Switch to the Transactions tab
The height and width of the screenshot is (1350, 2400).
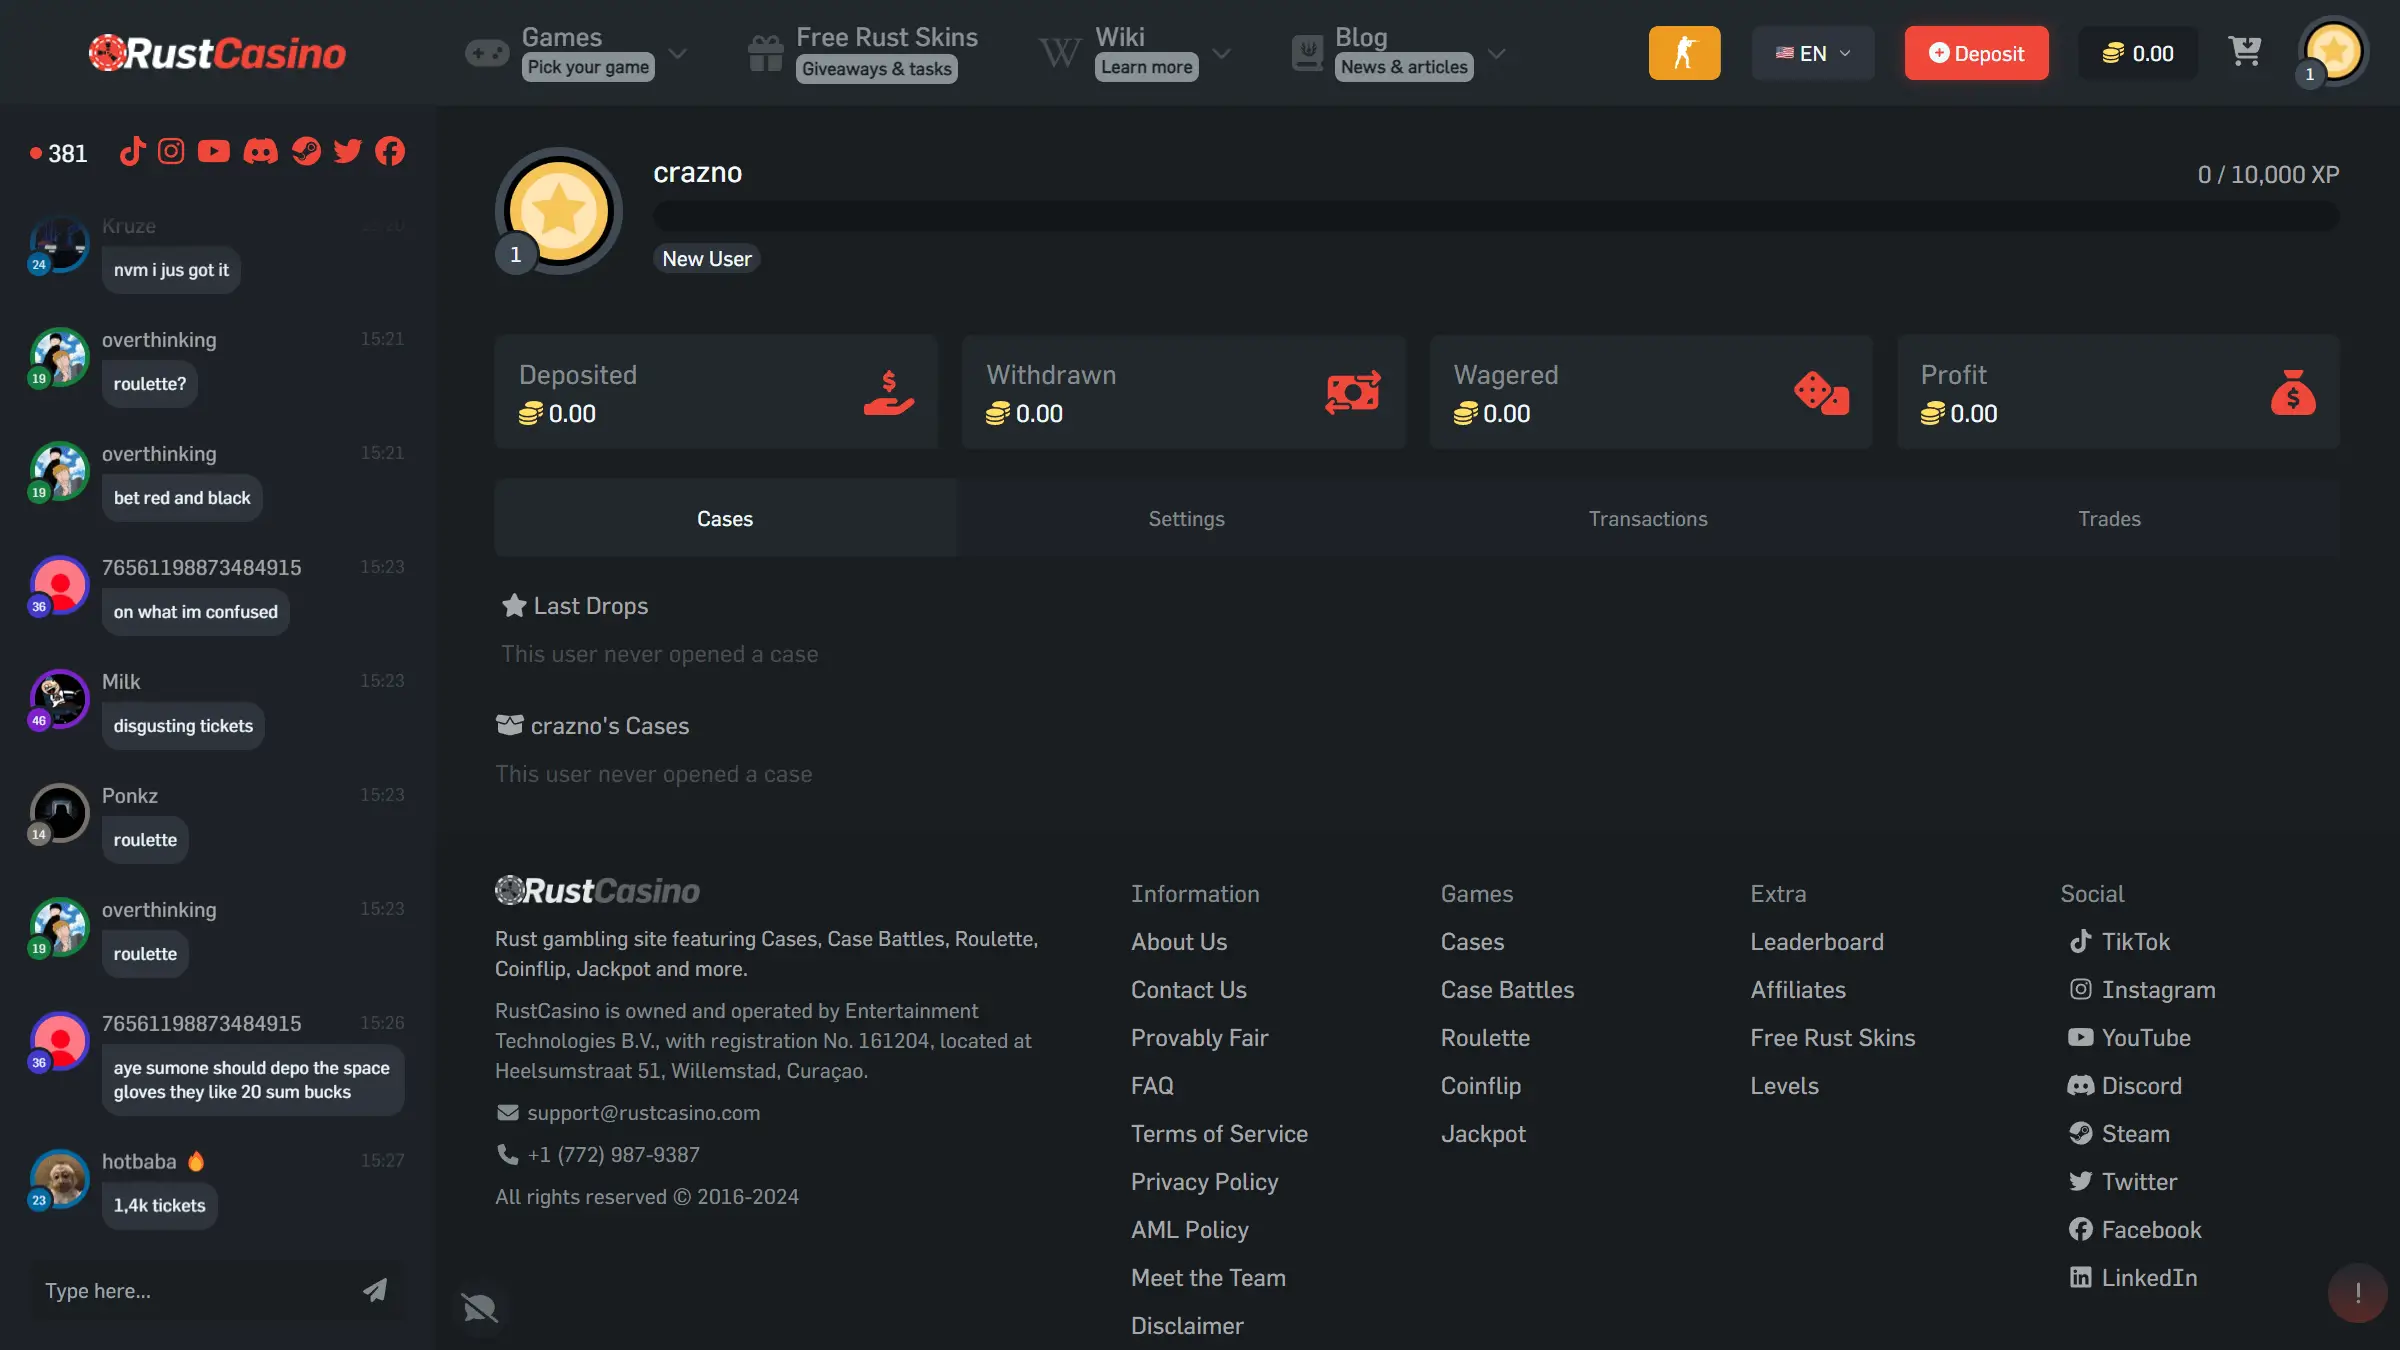1648,518
